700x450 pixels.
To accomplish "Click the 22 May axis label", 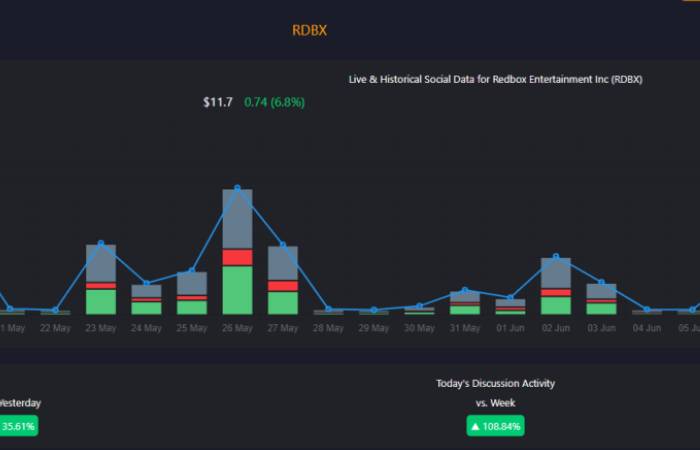I will click(55, 328).
